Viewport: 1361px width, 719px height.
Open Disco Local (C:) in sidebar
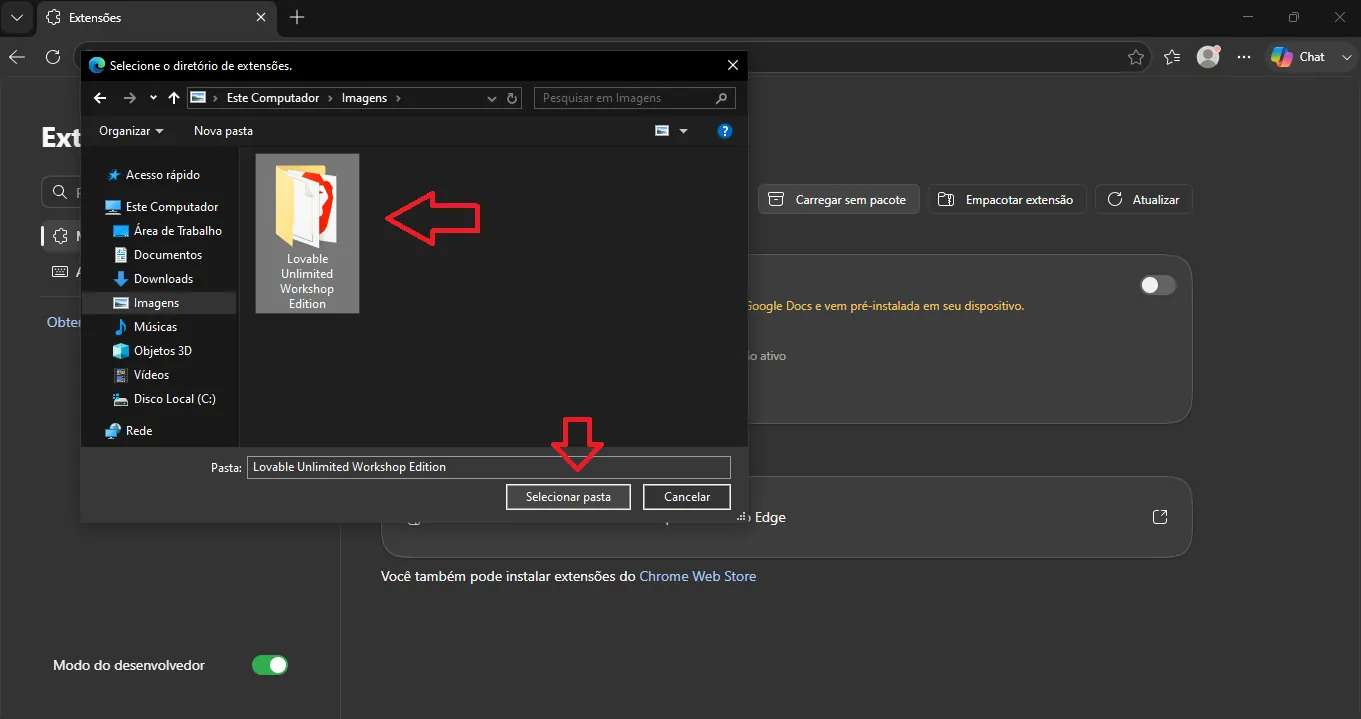174,399
